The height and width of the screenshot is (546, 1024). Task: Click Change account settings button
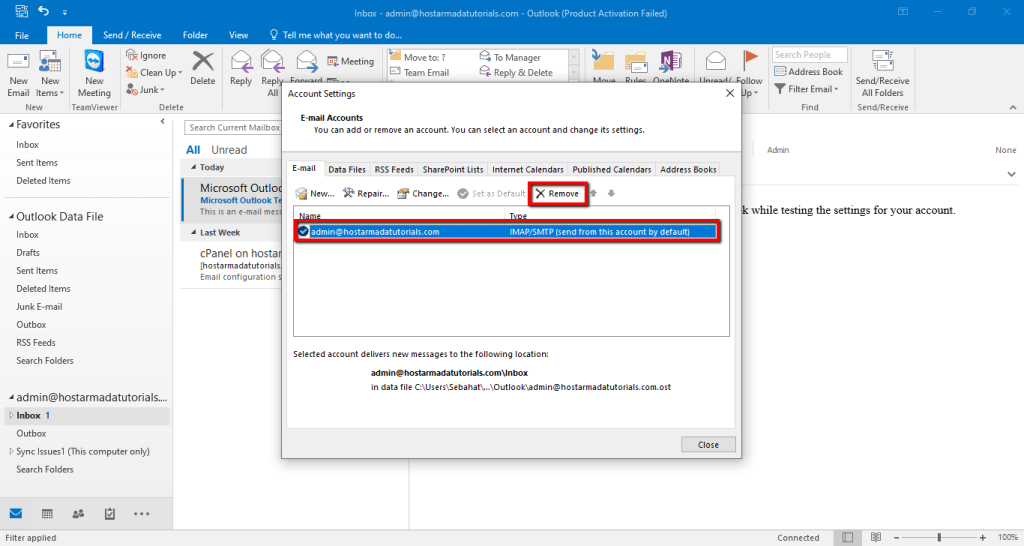423,193
